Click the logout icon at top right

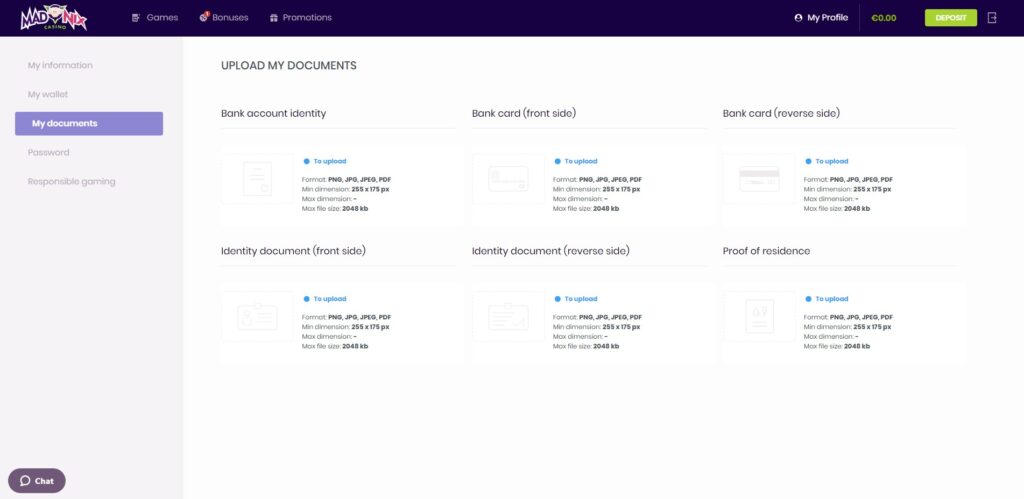992,18
